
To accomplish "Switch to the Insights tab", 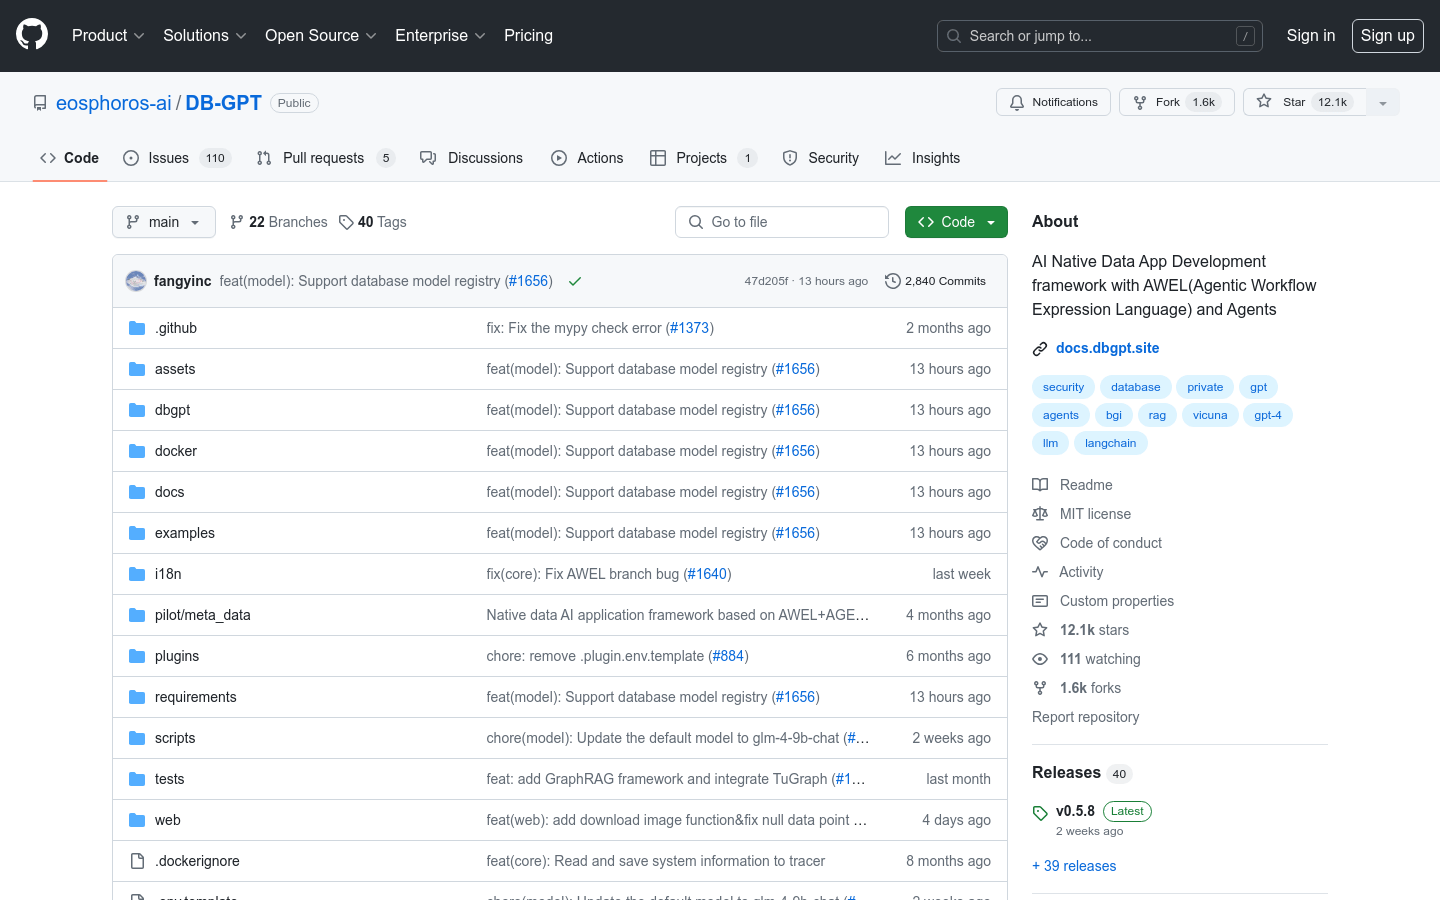I will pyautogui.click(x=922, y=158).
